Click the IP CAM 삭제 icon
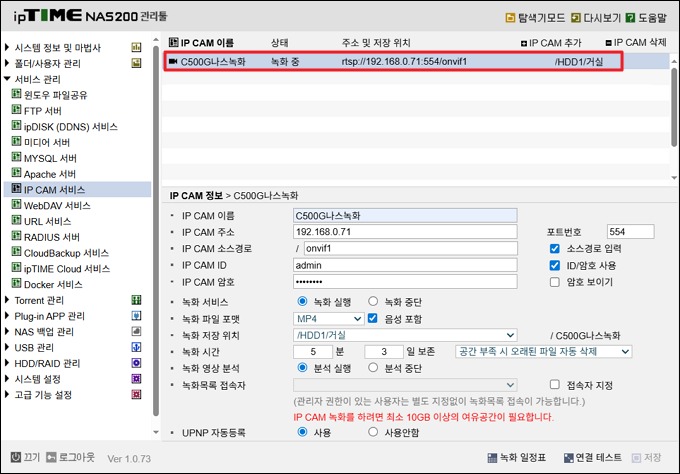 click(x=609, y=44)
